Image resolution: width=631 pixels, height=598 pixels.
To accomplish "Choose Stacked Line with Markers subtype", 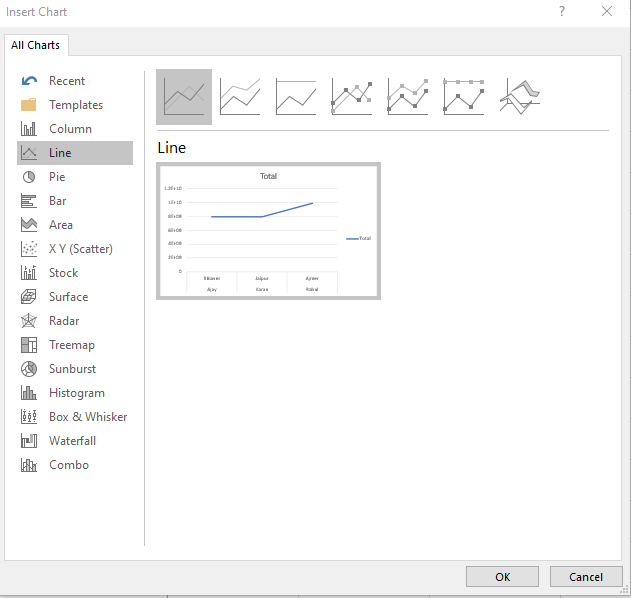I will [x=408, y=97].
